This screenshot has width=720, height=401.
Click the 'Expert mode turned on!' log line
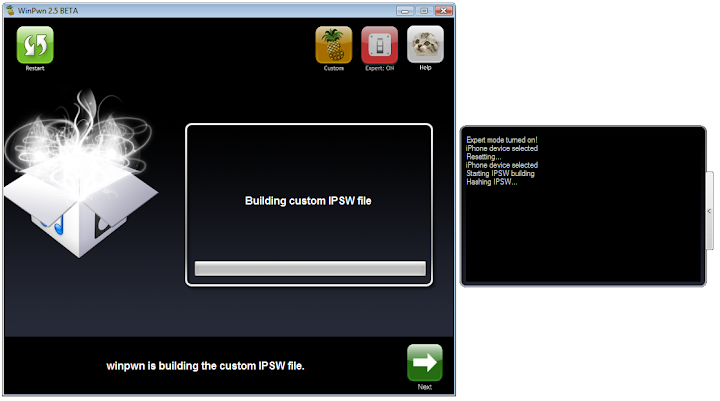point(501,140)
